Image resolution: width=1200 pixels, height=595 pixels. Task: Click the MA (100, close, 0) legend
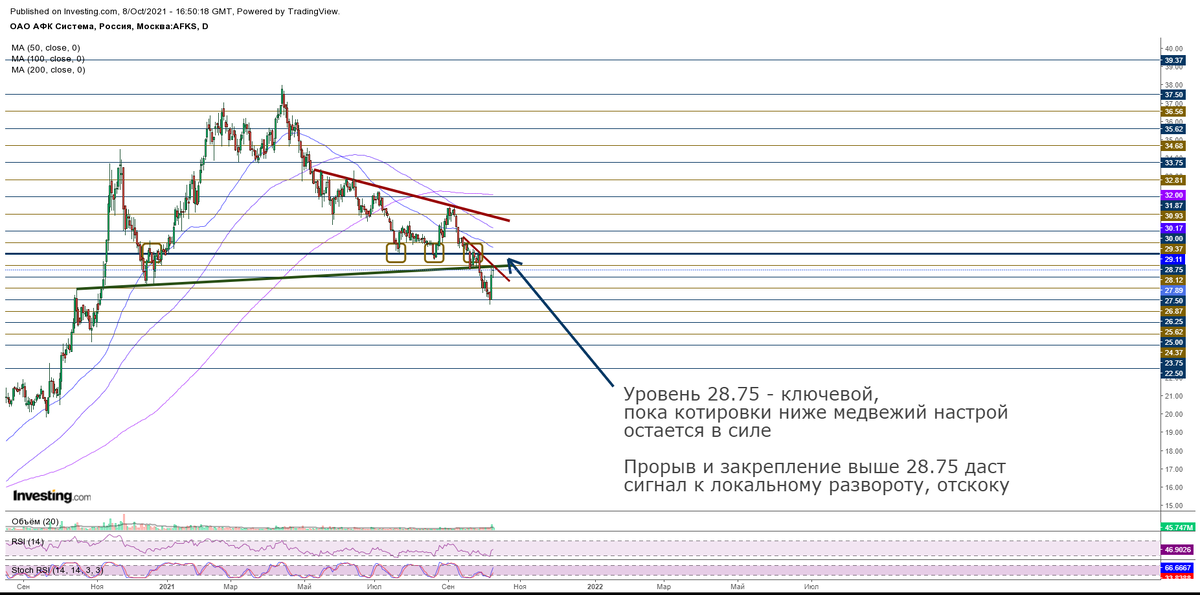[x=48, y=59]
